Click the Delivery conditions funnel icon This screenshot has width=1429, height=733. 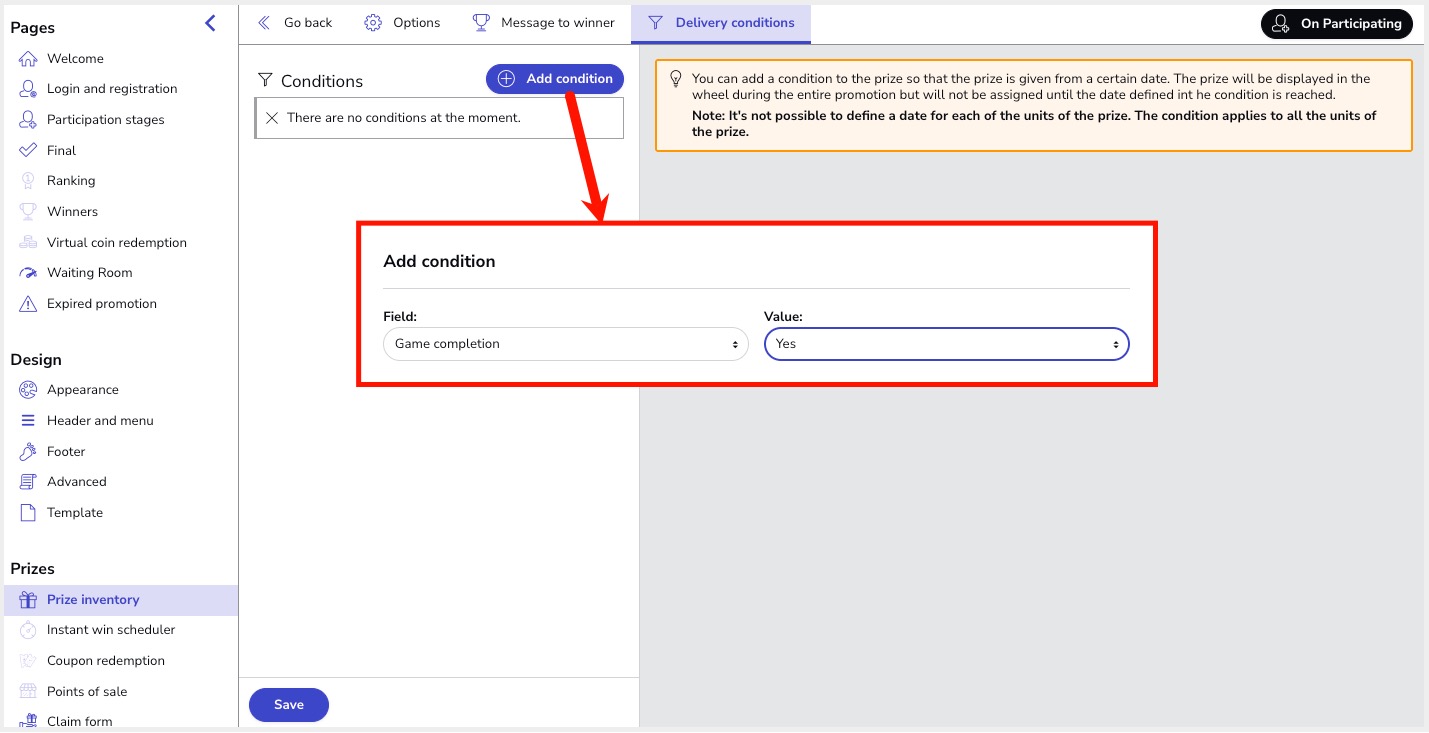click(656, 22)
